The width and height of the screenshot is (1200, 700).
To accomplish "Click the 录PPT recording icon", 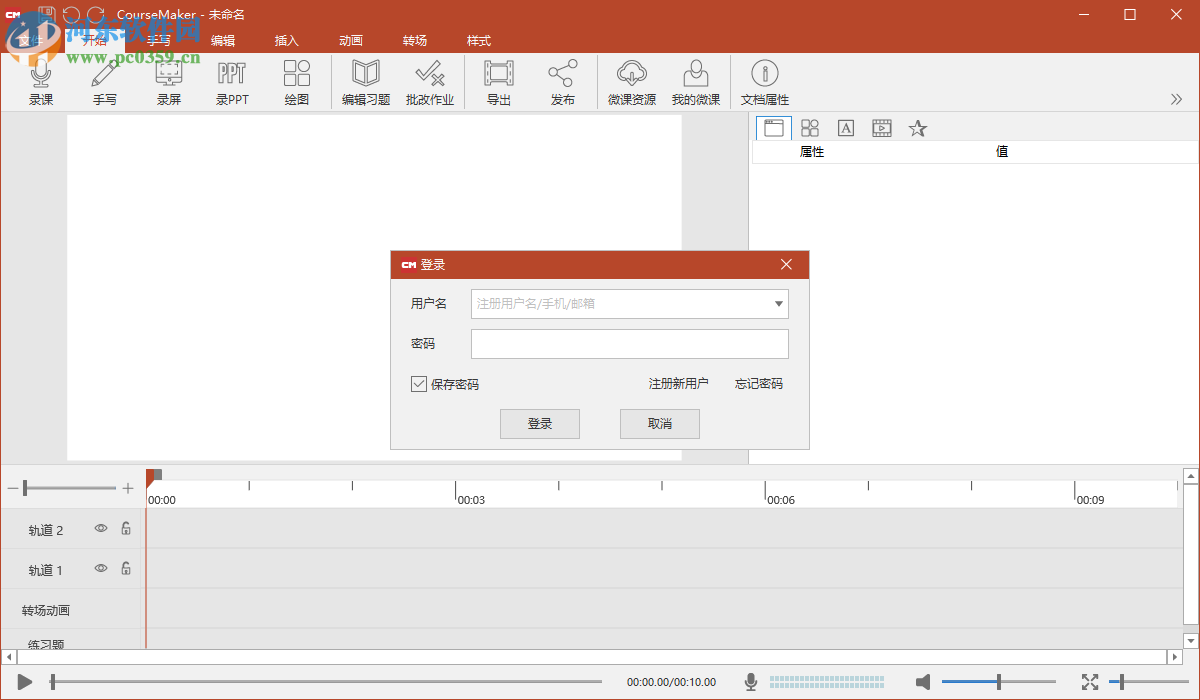I will tap(232, 80).
